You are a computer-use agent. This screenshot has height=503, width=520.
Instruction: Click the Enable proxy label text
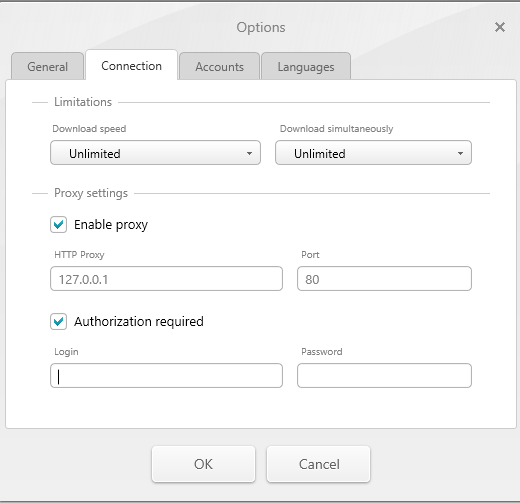(111, 225)
